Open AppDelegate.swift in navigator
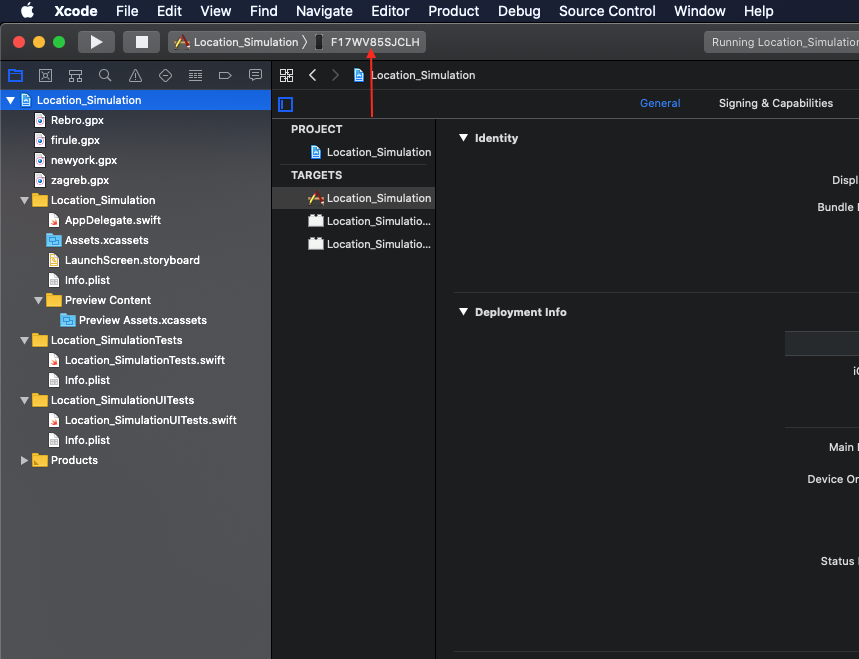 tap(112, 220)
